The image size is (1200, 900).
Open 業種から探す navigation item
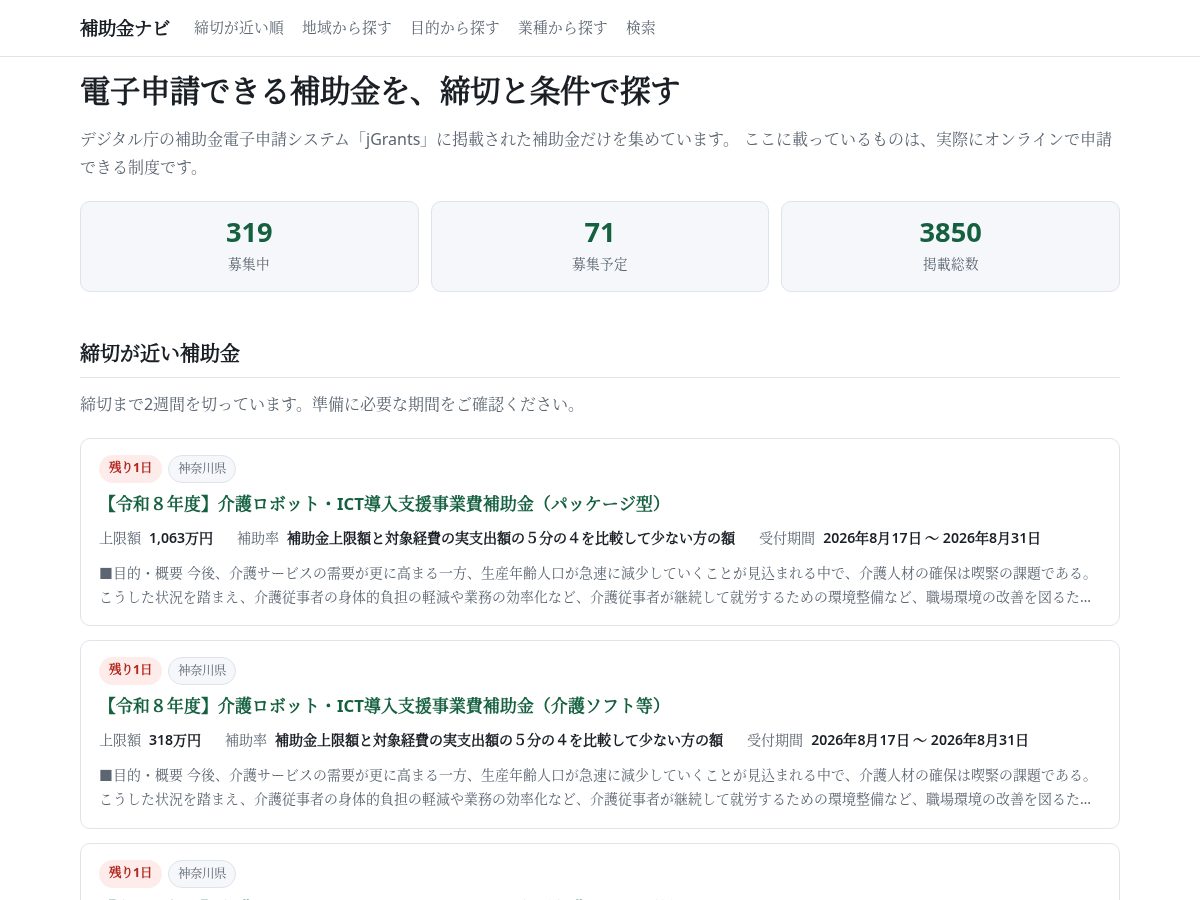tap(563, 28)
